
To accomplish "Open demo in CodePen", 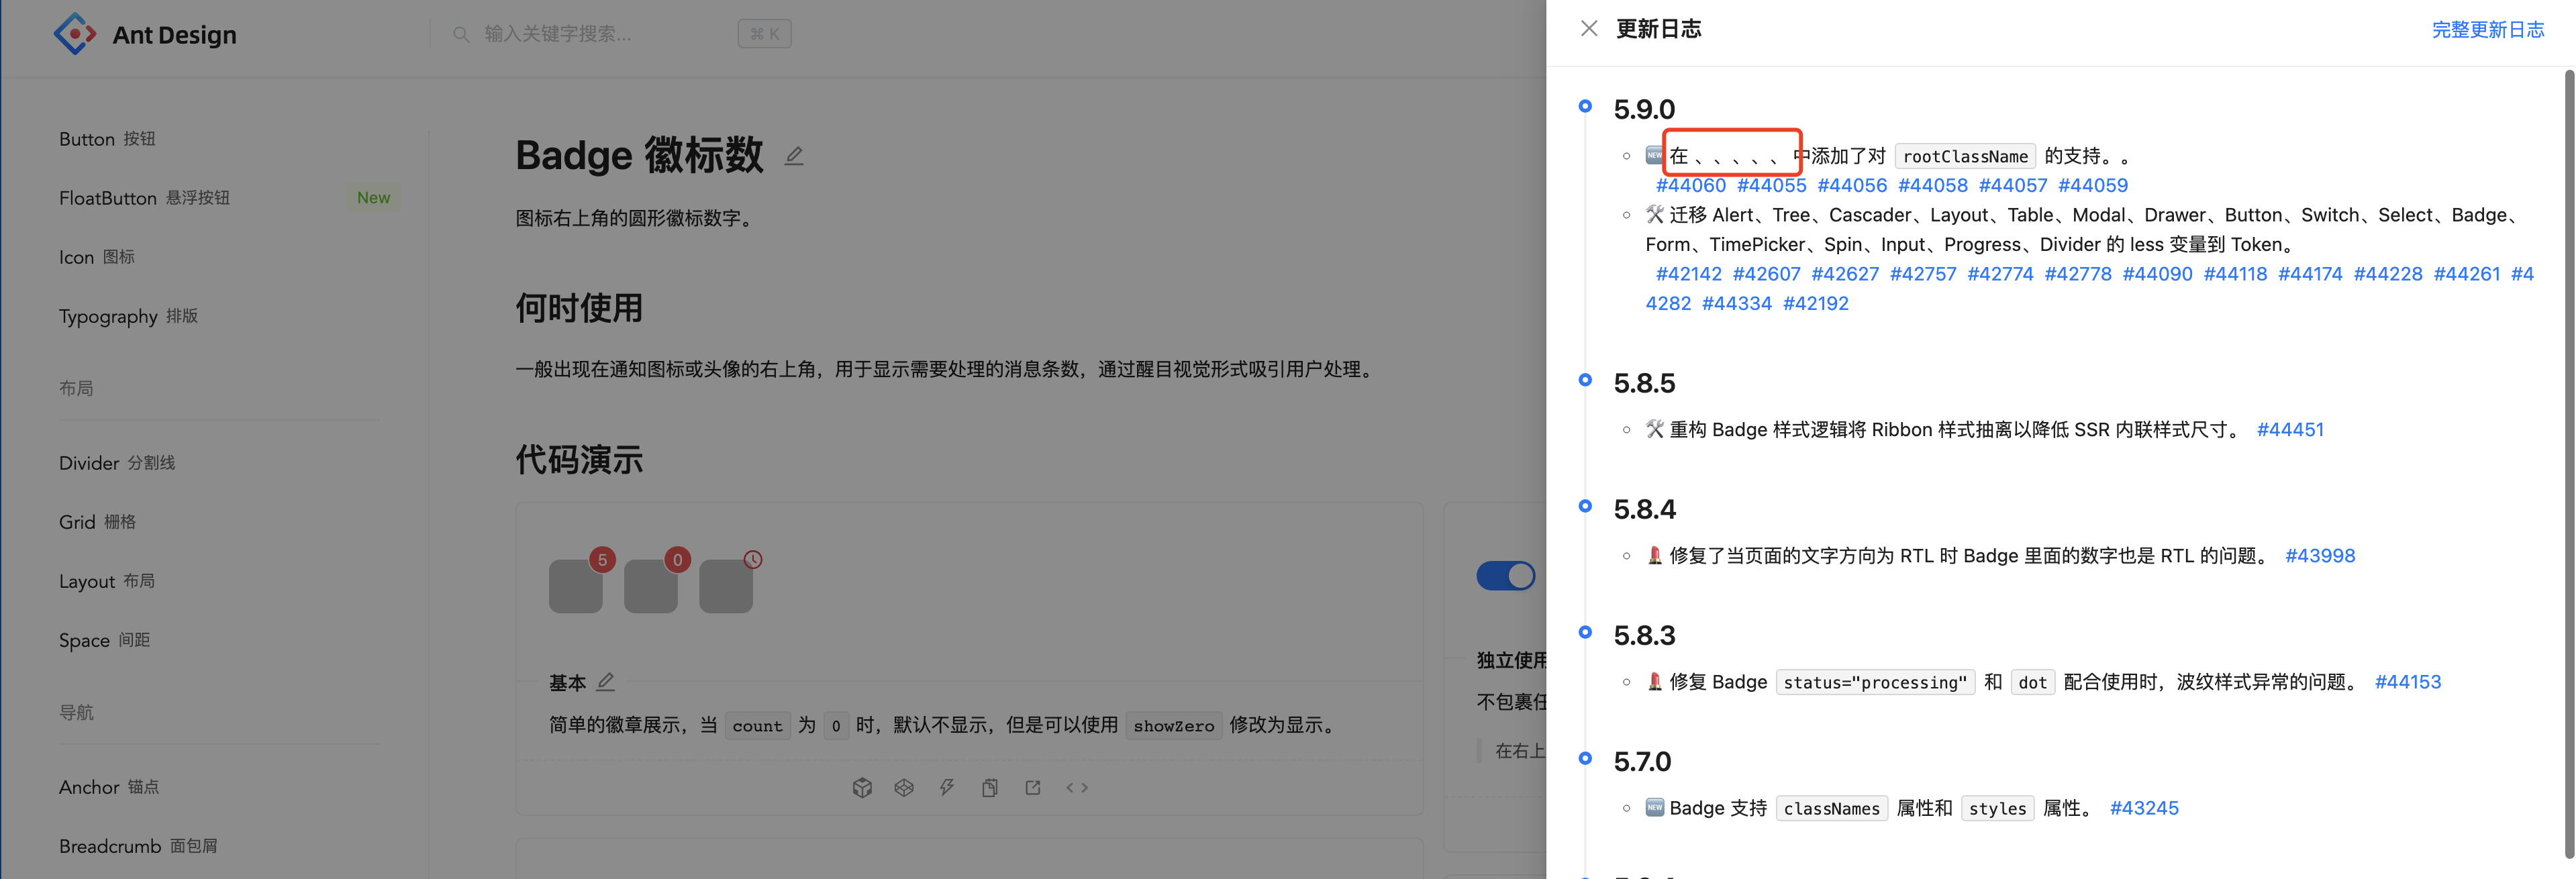I will (904, 787).
